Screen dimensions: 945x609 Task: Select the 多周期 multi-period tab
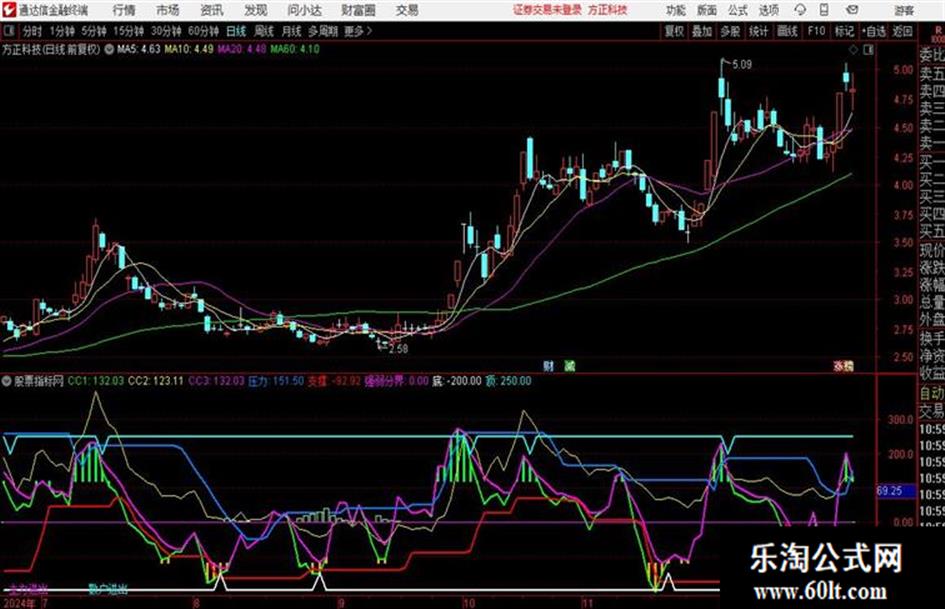[x=323, y=31]
